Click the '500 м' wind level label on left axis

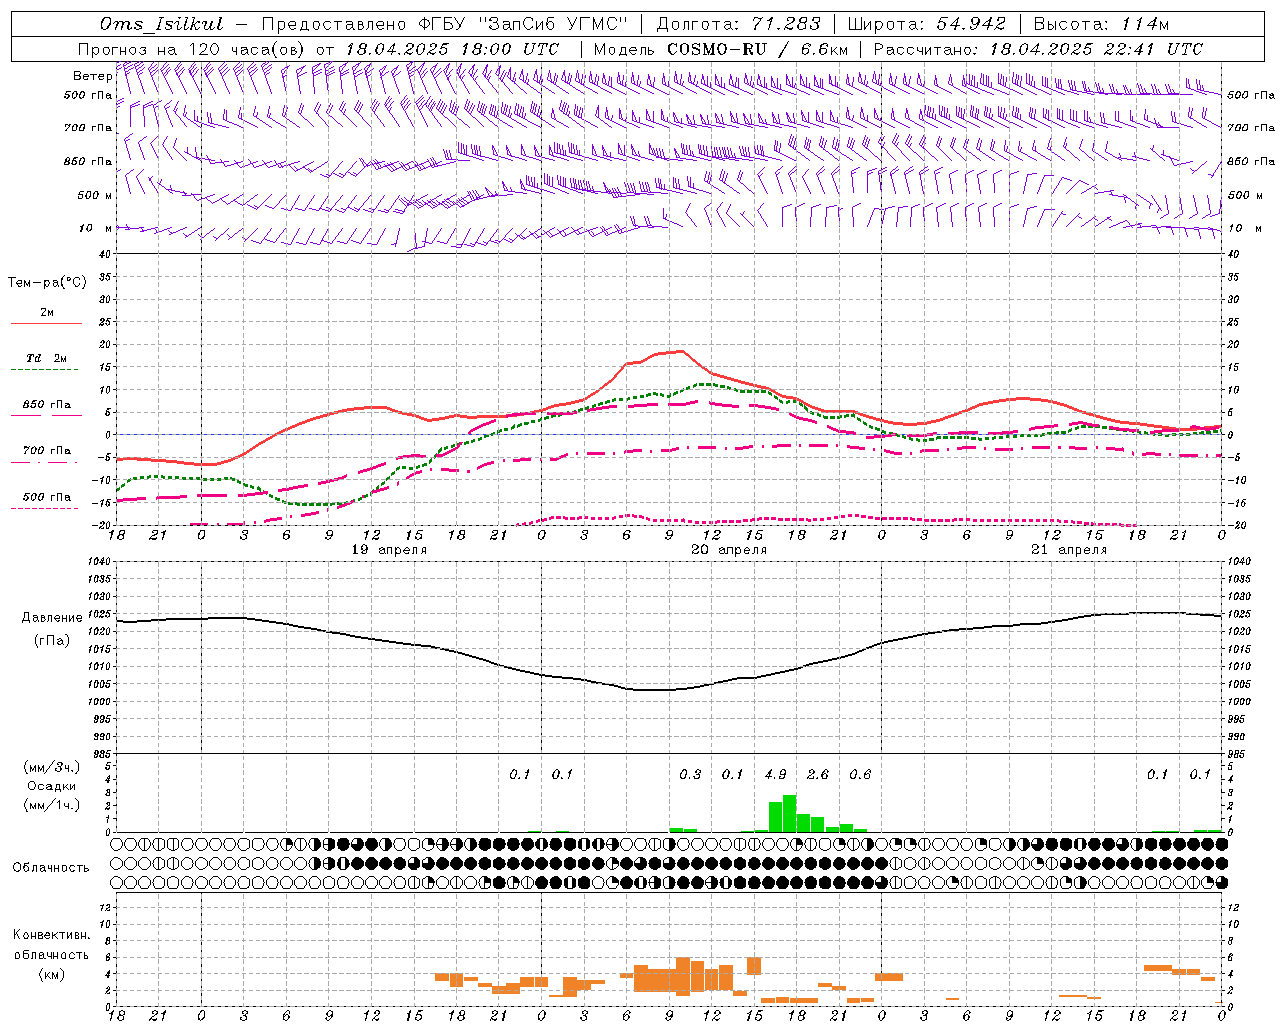point(95,195)
